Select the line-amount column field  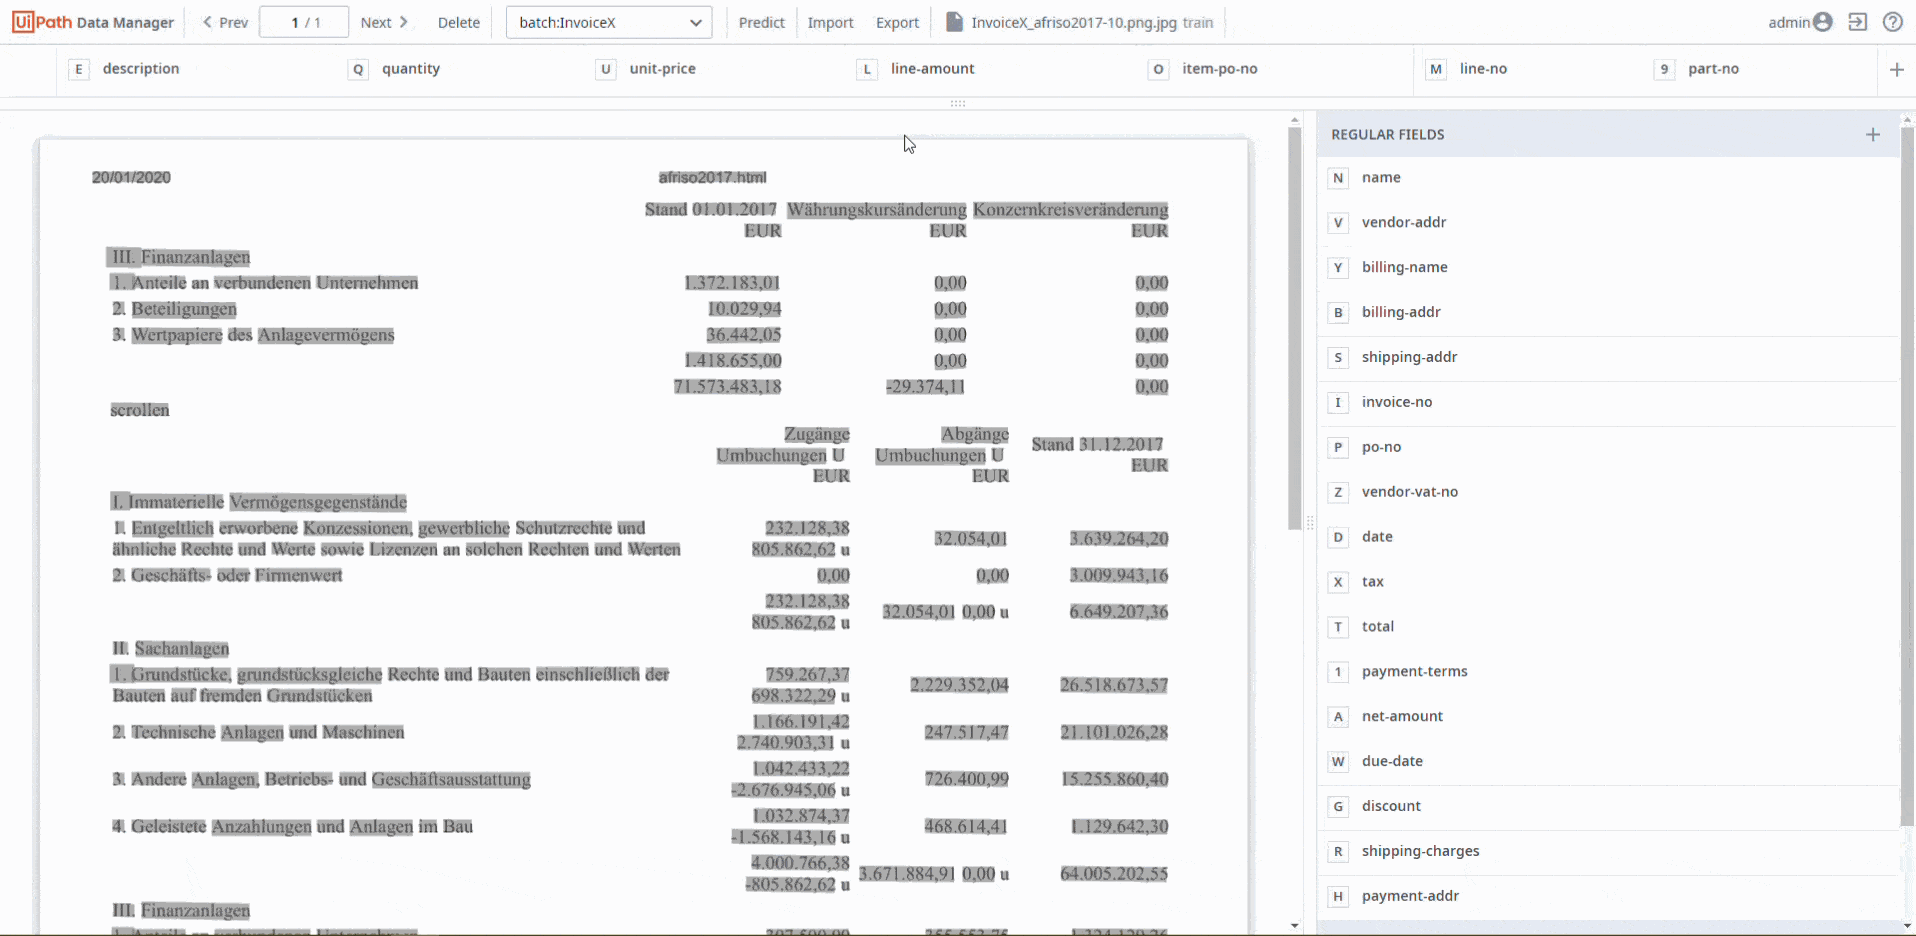(x=932, y=69)
